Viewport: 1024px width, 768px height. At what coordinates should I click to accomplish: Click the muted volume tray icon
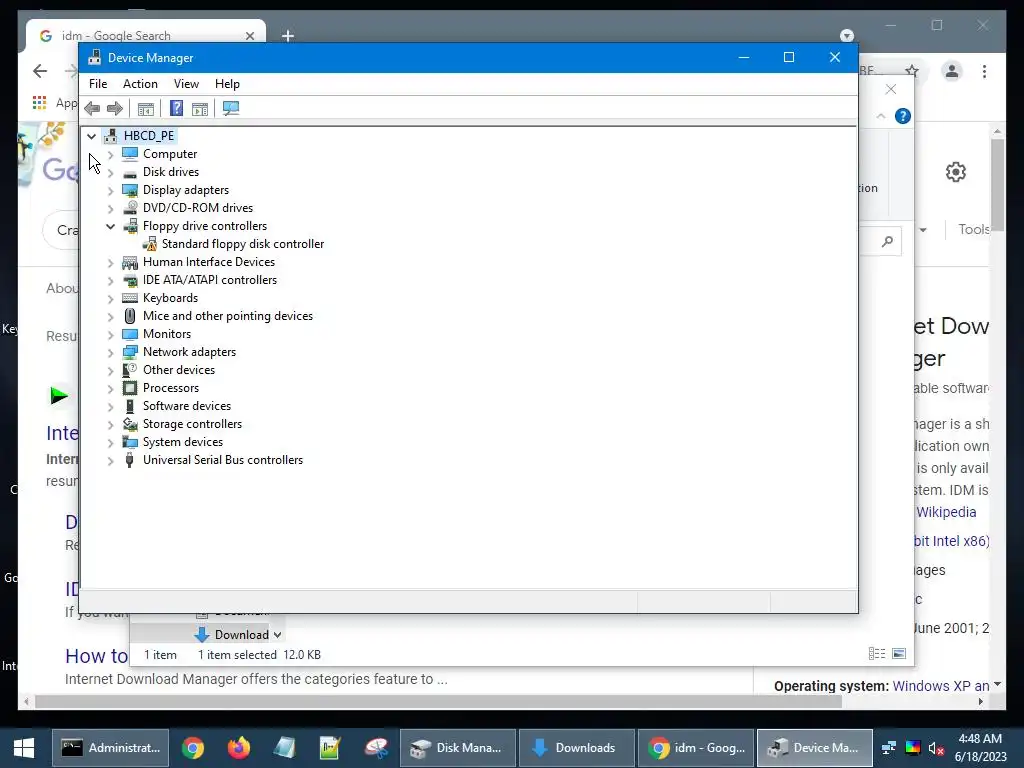tap(936, 748)
